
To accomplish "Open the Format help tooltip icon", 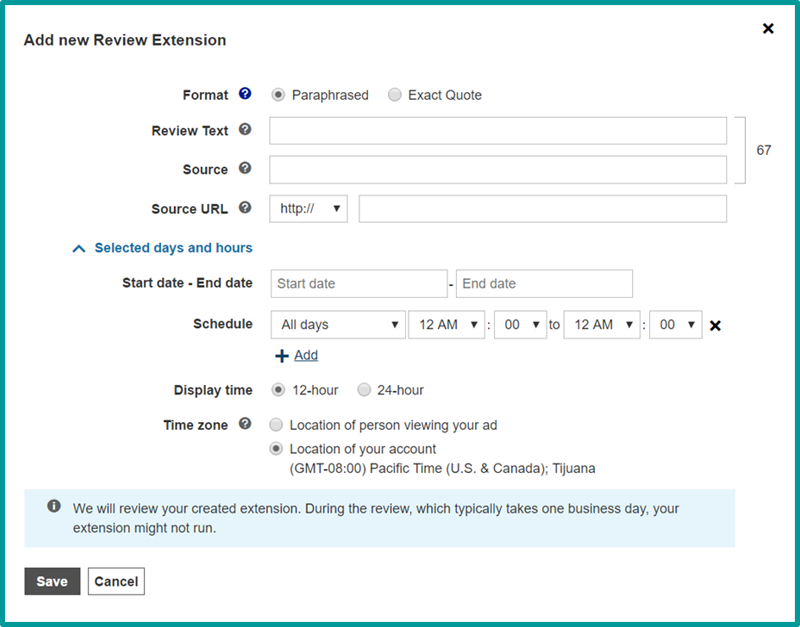I will (245, 94).
